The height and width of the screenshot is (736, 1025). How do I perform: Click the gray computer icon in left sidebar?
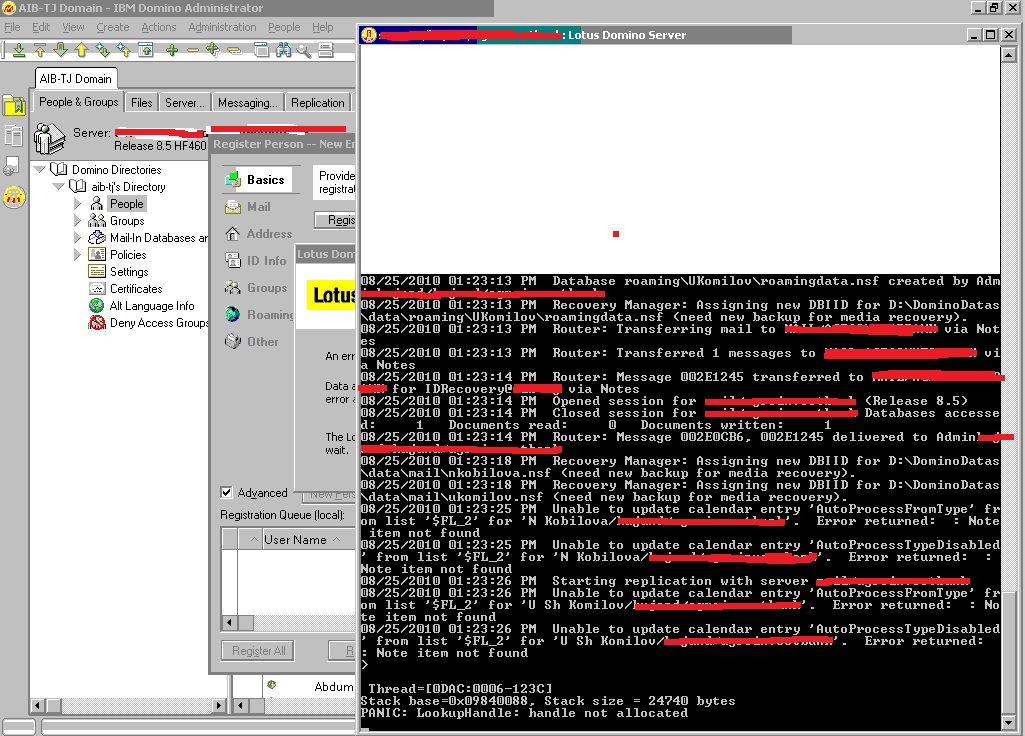(x=11, y=167)
